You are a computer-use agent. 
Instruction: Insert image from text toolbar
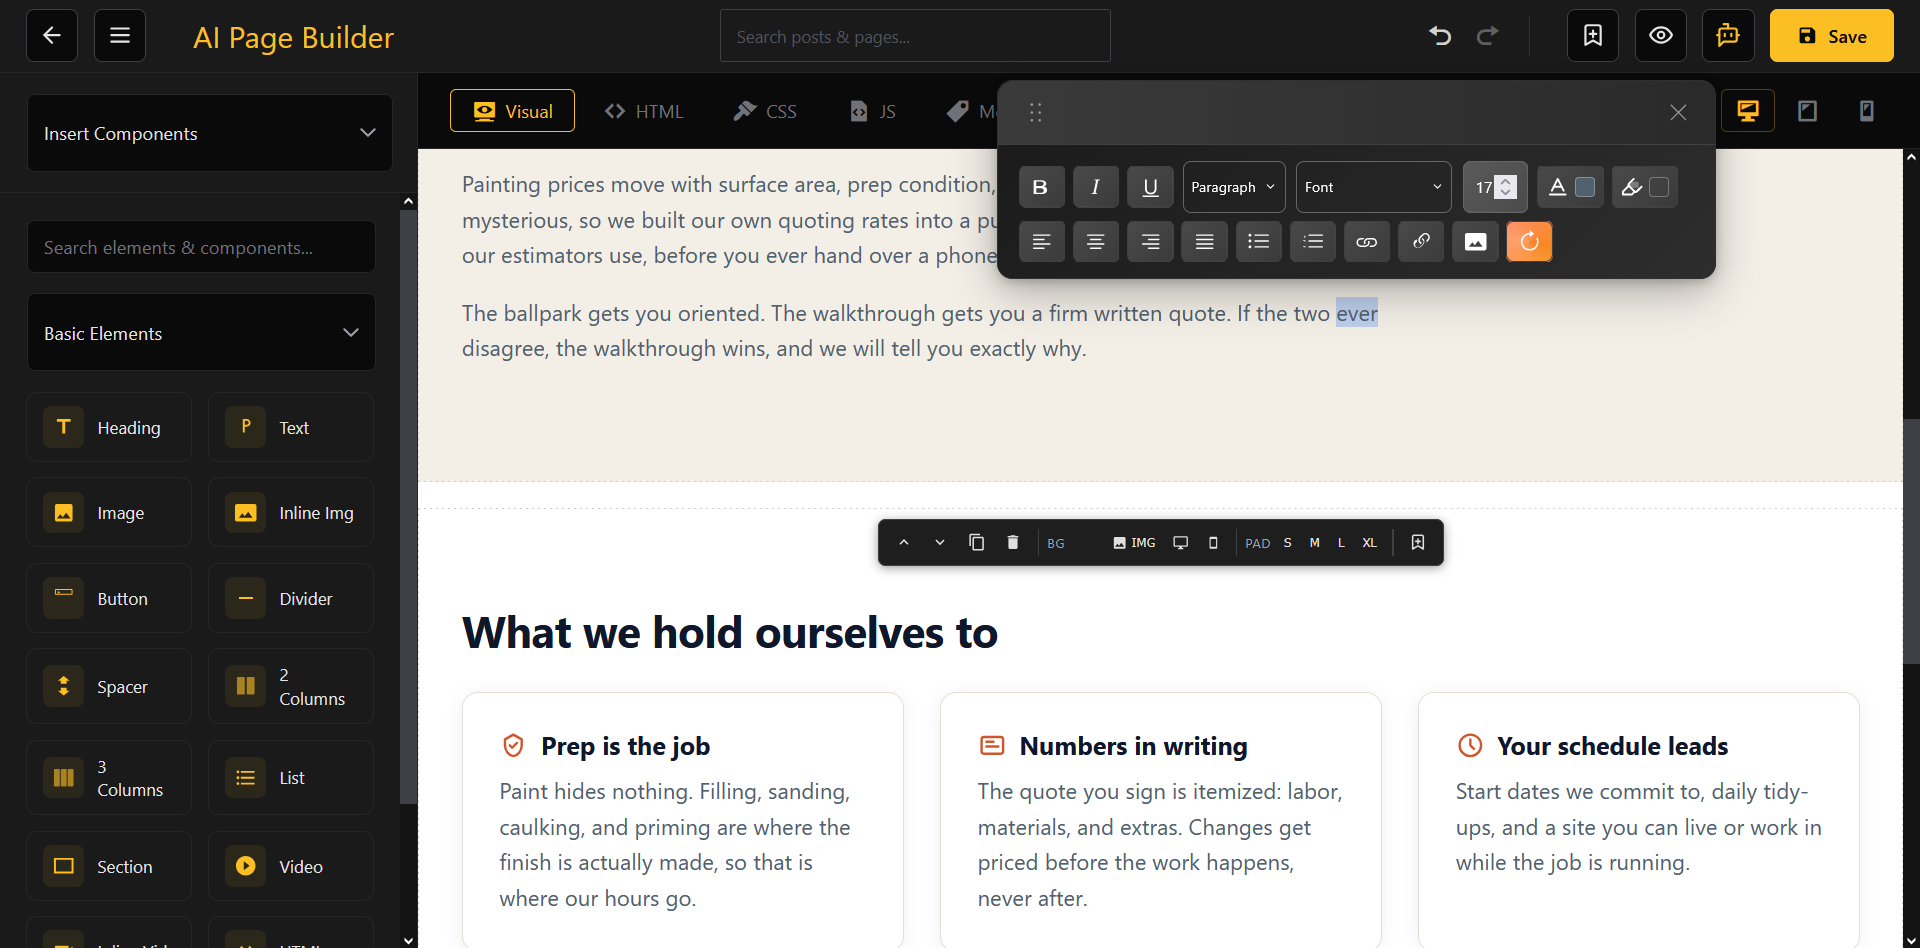[1476, 242]
